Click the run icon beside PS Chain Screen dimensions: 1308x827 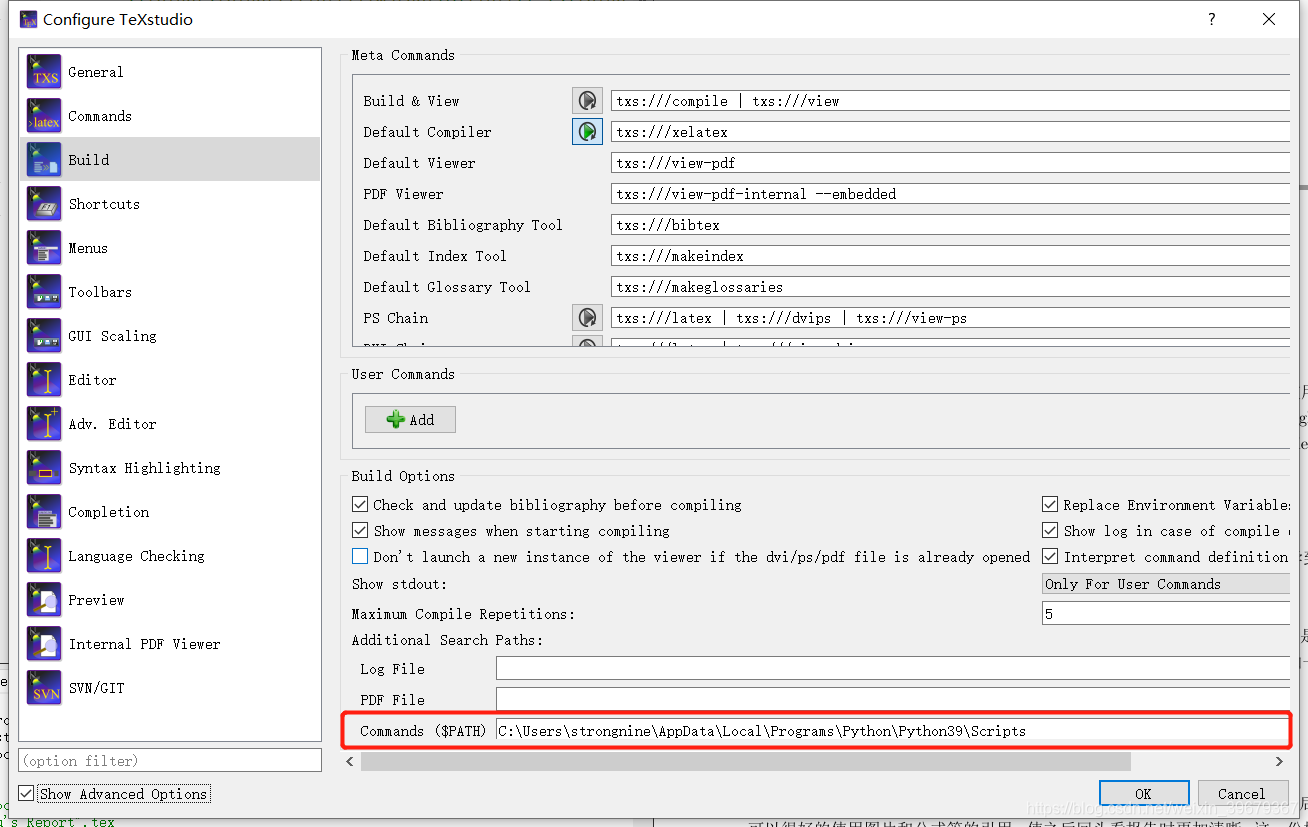[x=587, y=318]
